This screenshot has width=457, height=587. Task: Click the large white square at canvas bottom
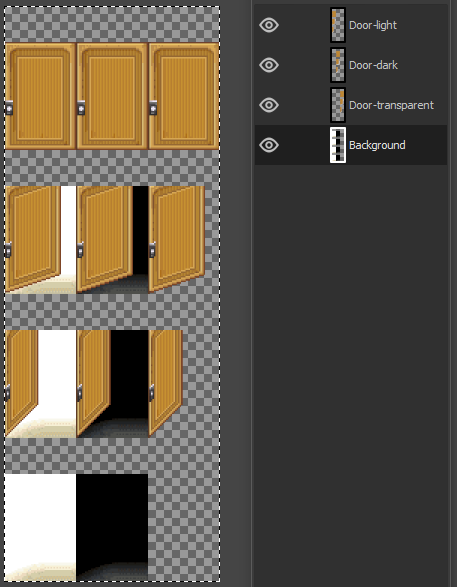tap(40, 527)
